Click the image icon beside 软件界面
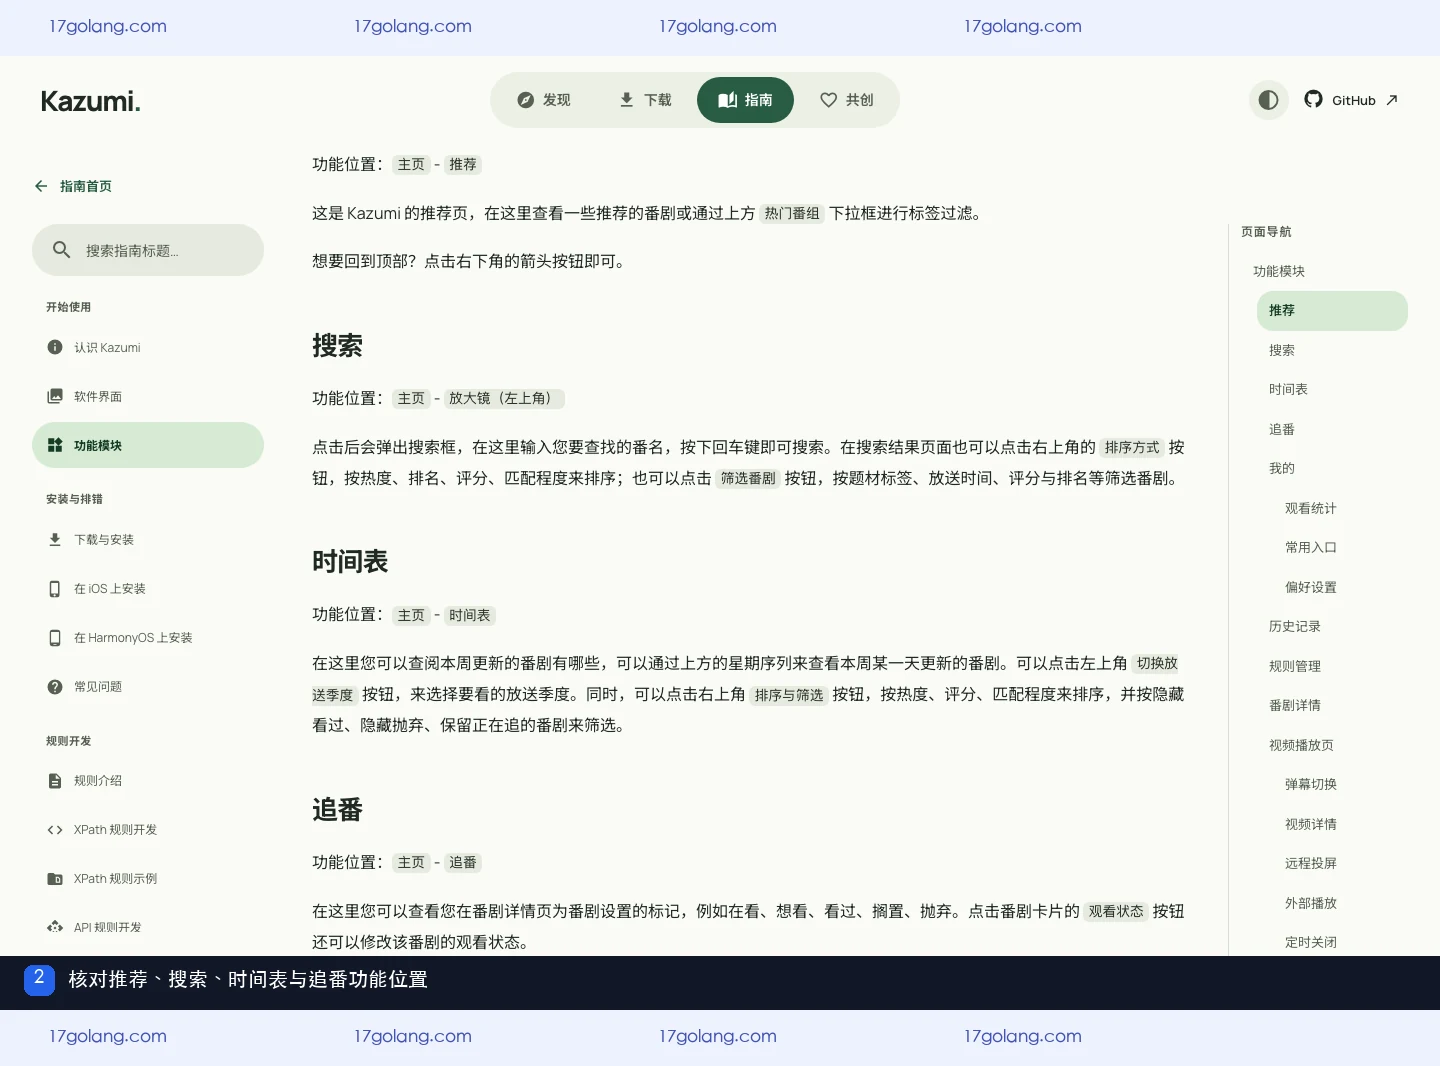The image size is (1440, 1066). click(55, 396)
